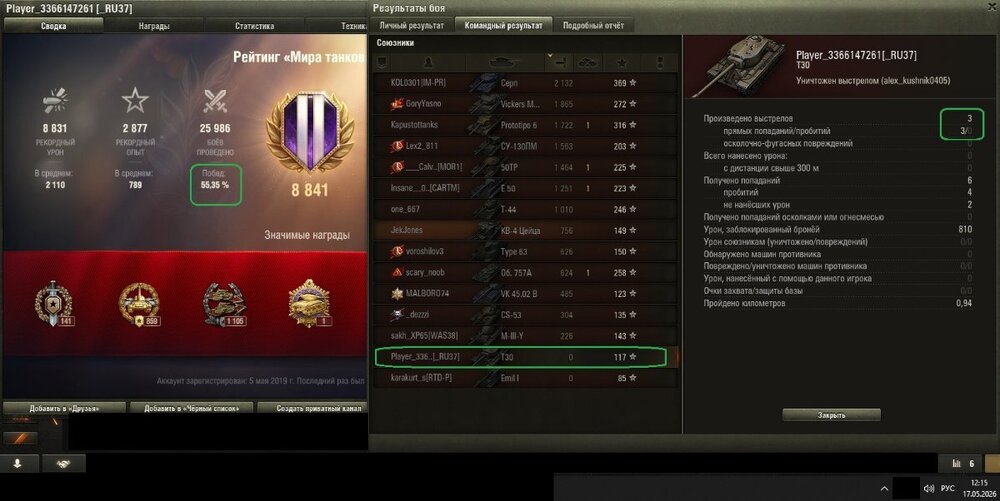Select the medal with count 141
This screenshot has width=1000, height=501.
point(54,303)
